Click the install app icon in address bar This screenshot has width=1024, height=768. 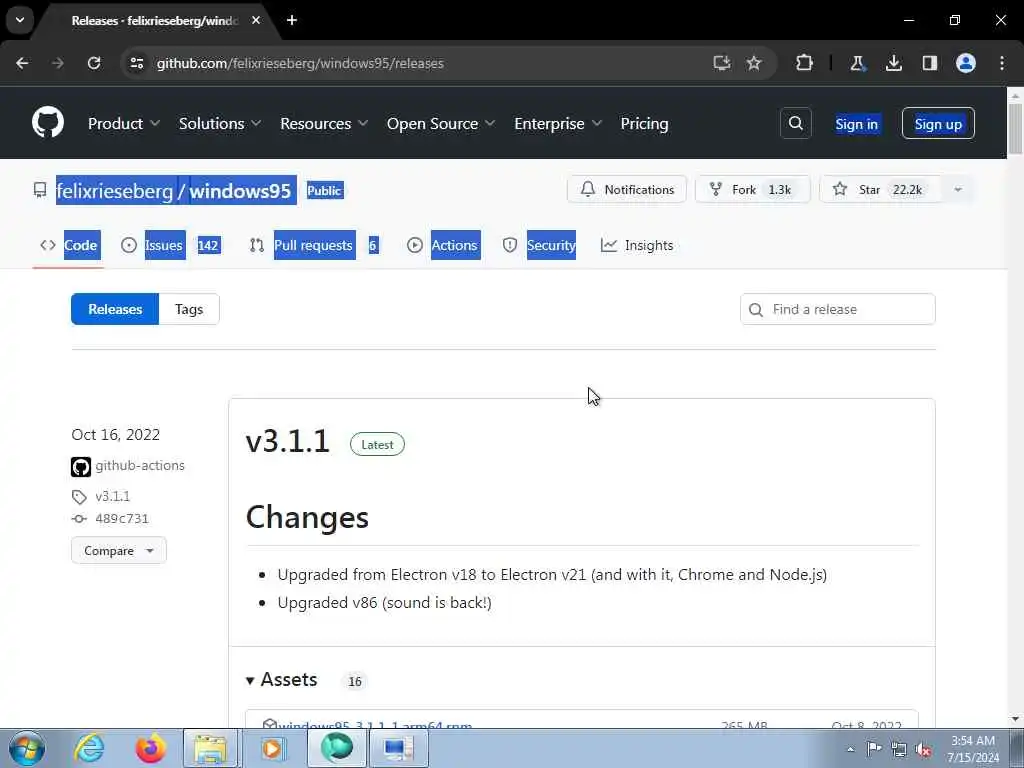click(x=721, y=63)
